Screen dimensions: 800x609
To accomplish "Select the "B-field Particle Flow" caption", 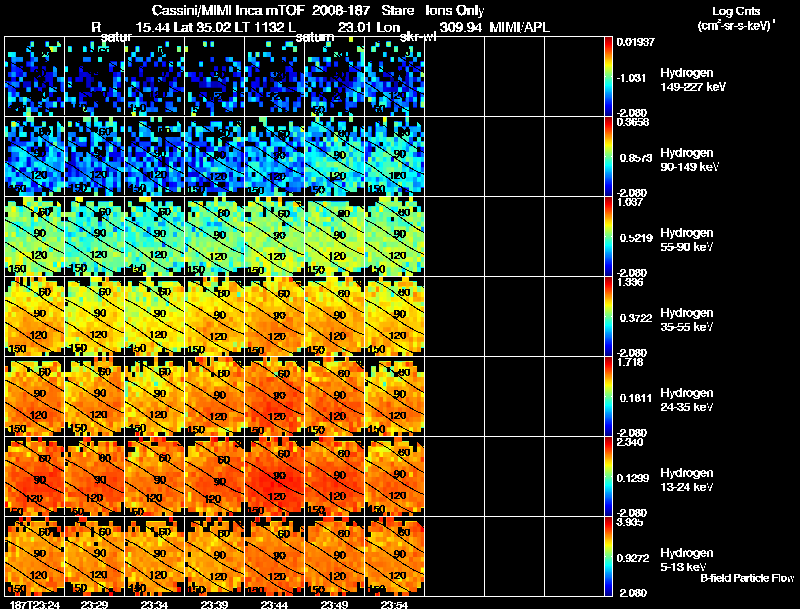I will pos(747,578).
